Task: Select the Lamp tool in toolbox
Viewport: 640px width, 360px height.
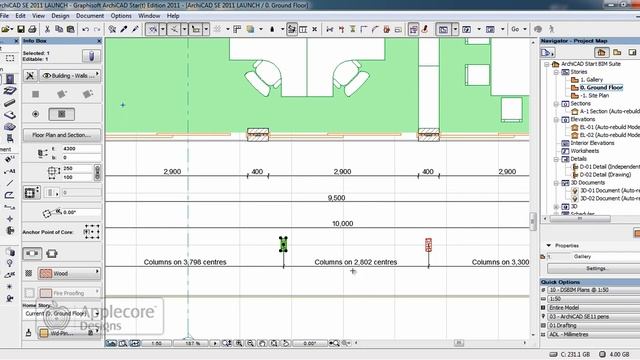Action: tap(10, 263)
